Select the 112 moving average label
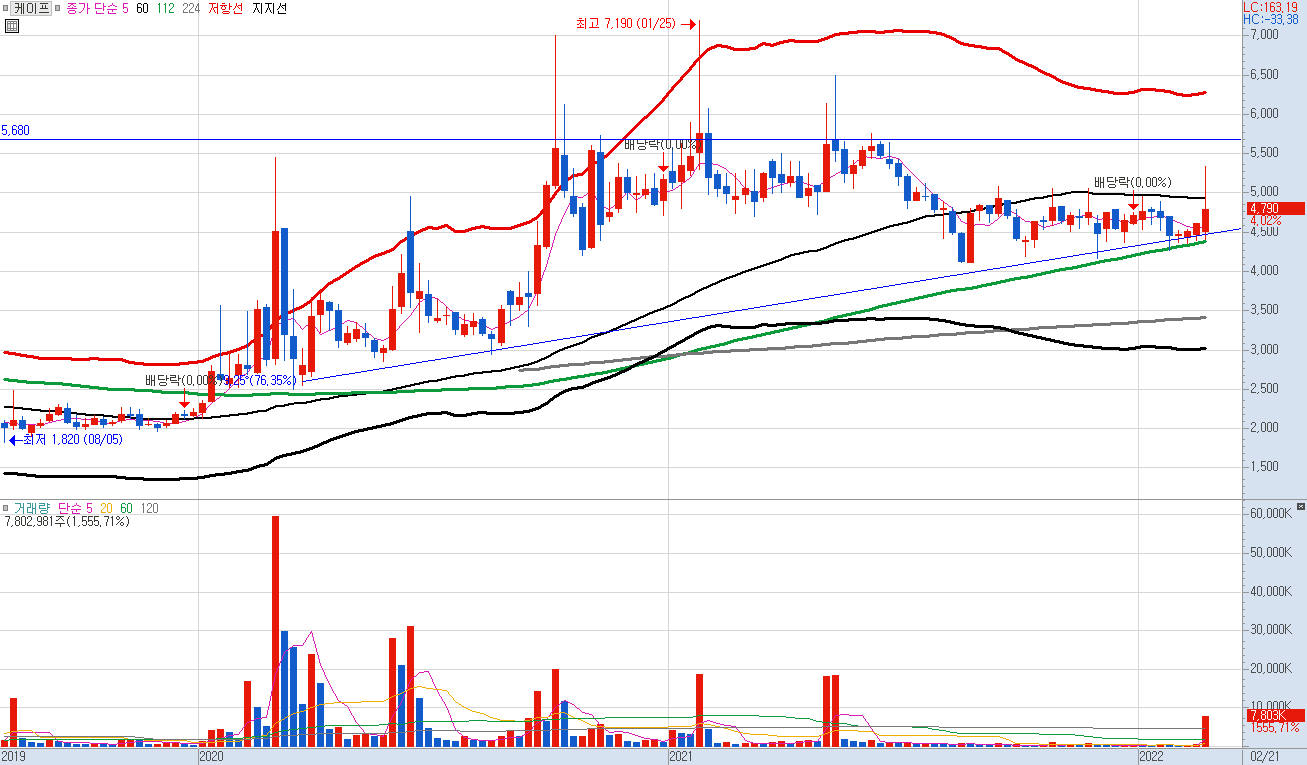This screenshot has width=1307, height=765. [167, 8]
